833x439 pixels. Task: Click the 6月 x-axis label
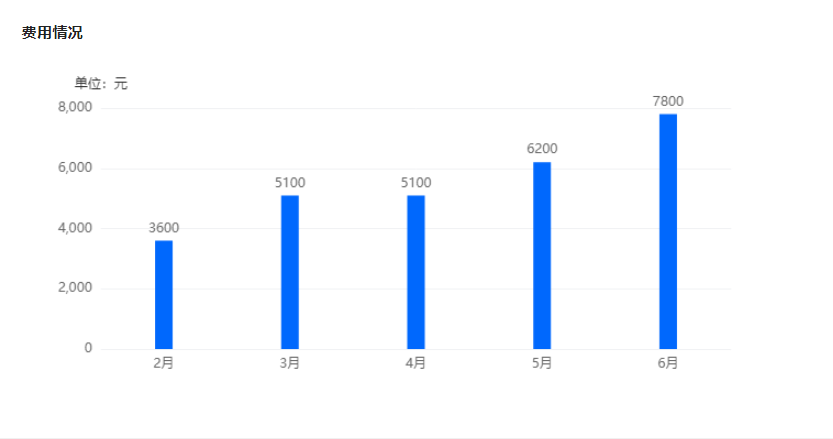click(668, 364)
